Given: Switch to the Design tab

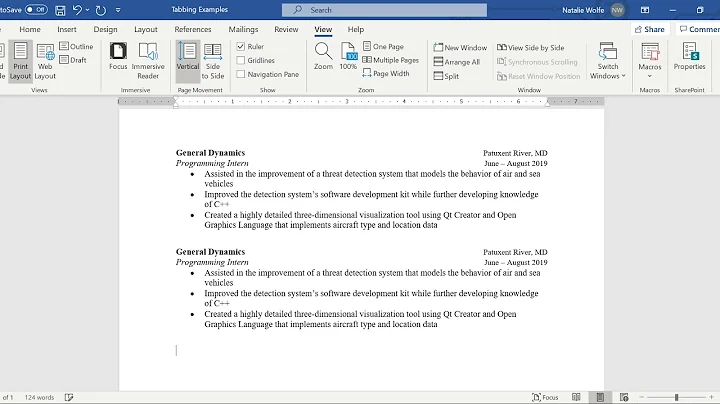Looking at the screenshot, I should [x=105, y=29].
